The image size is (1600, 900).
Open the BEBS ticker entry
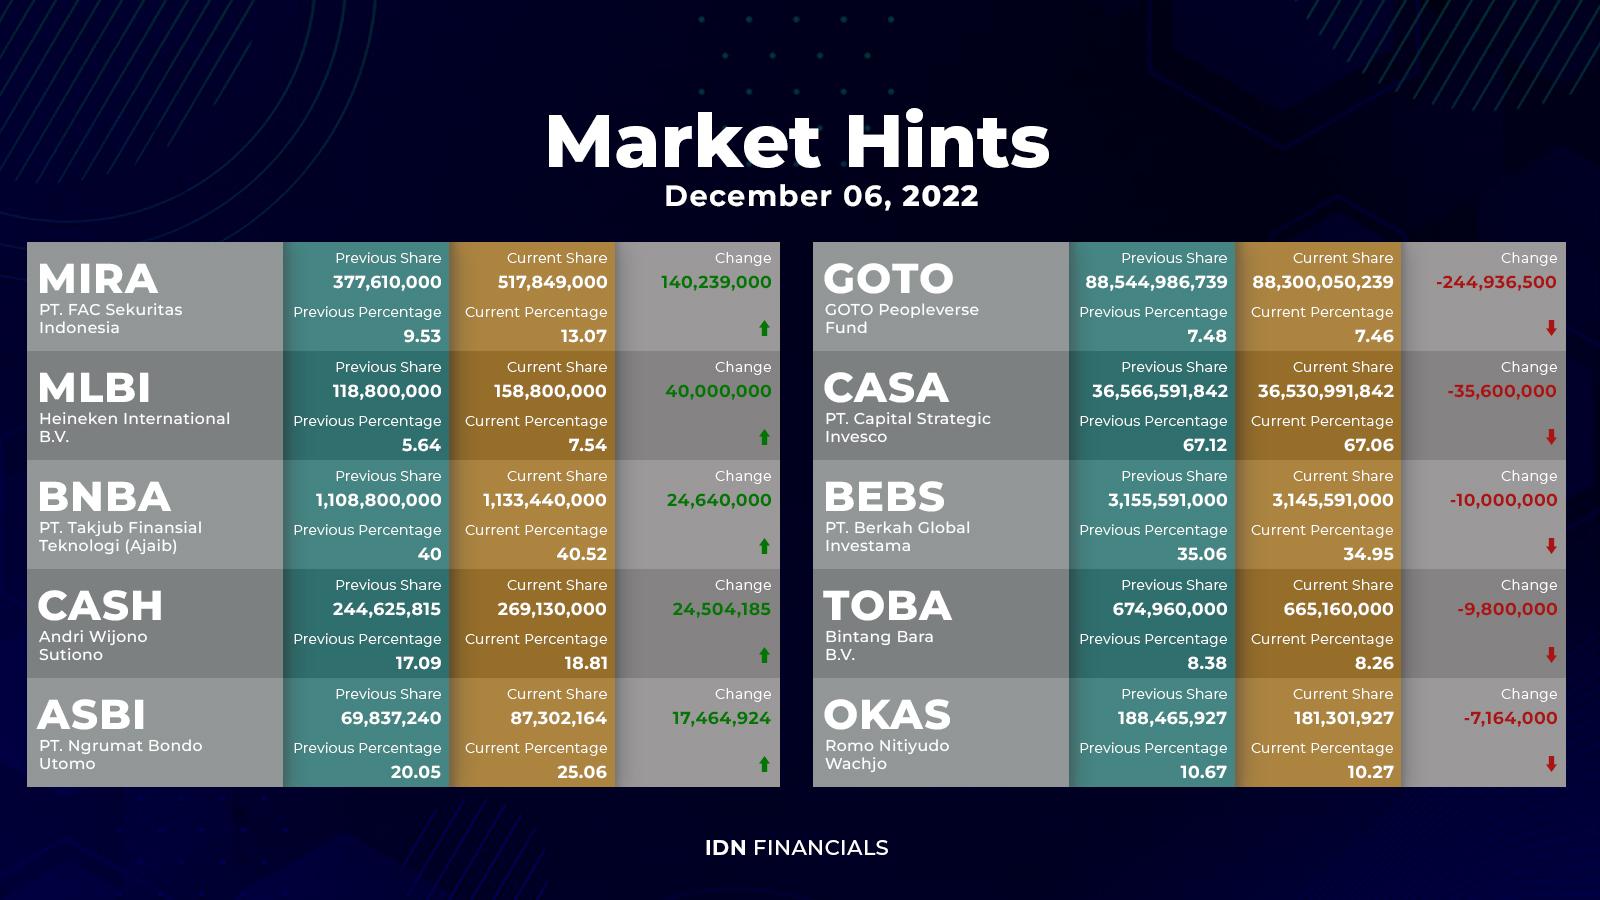pyautogui.click(x=884, y=497)
